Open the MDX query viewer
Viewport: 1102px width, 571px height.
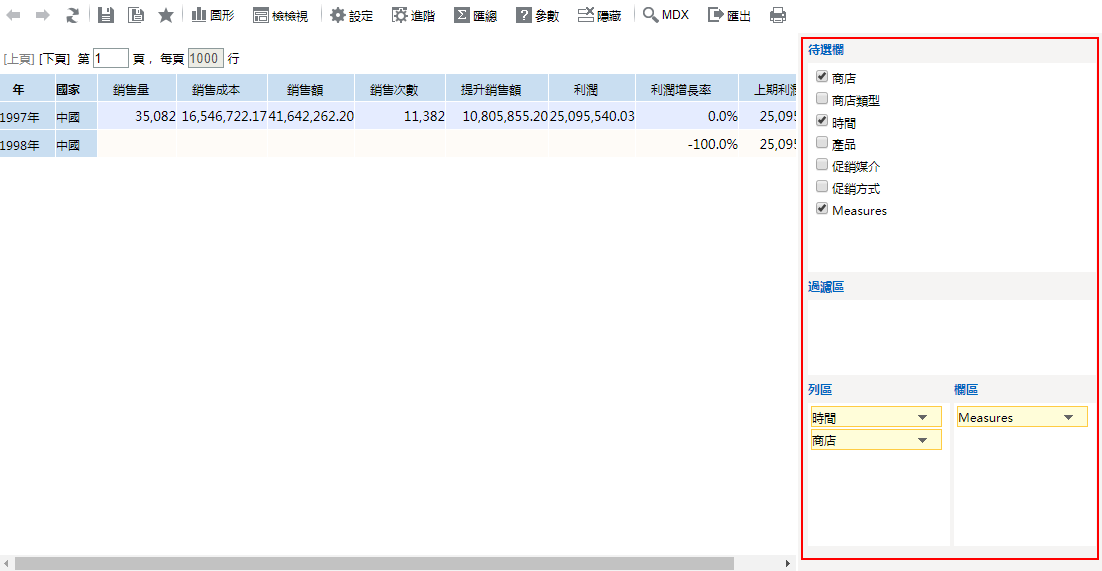tap(666, 16)
